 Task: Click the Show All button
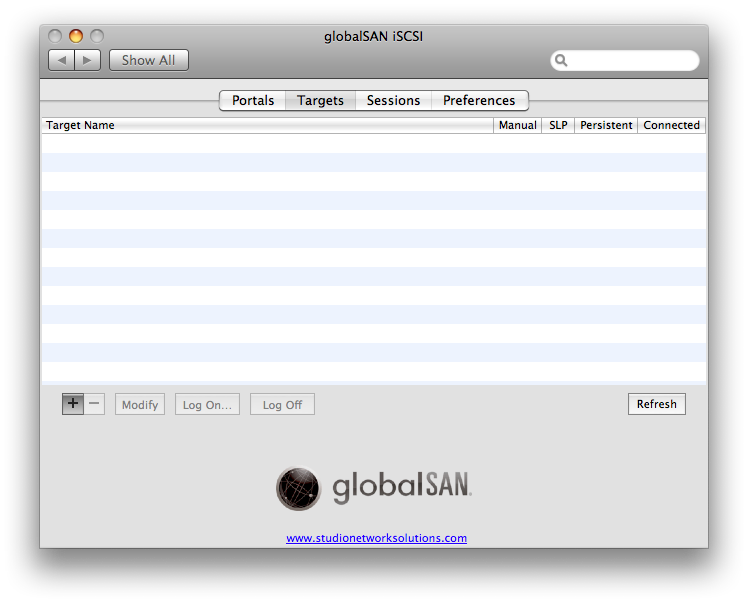[148, 60]
